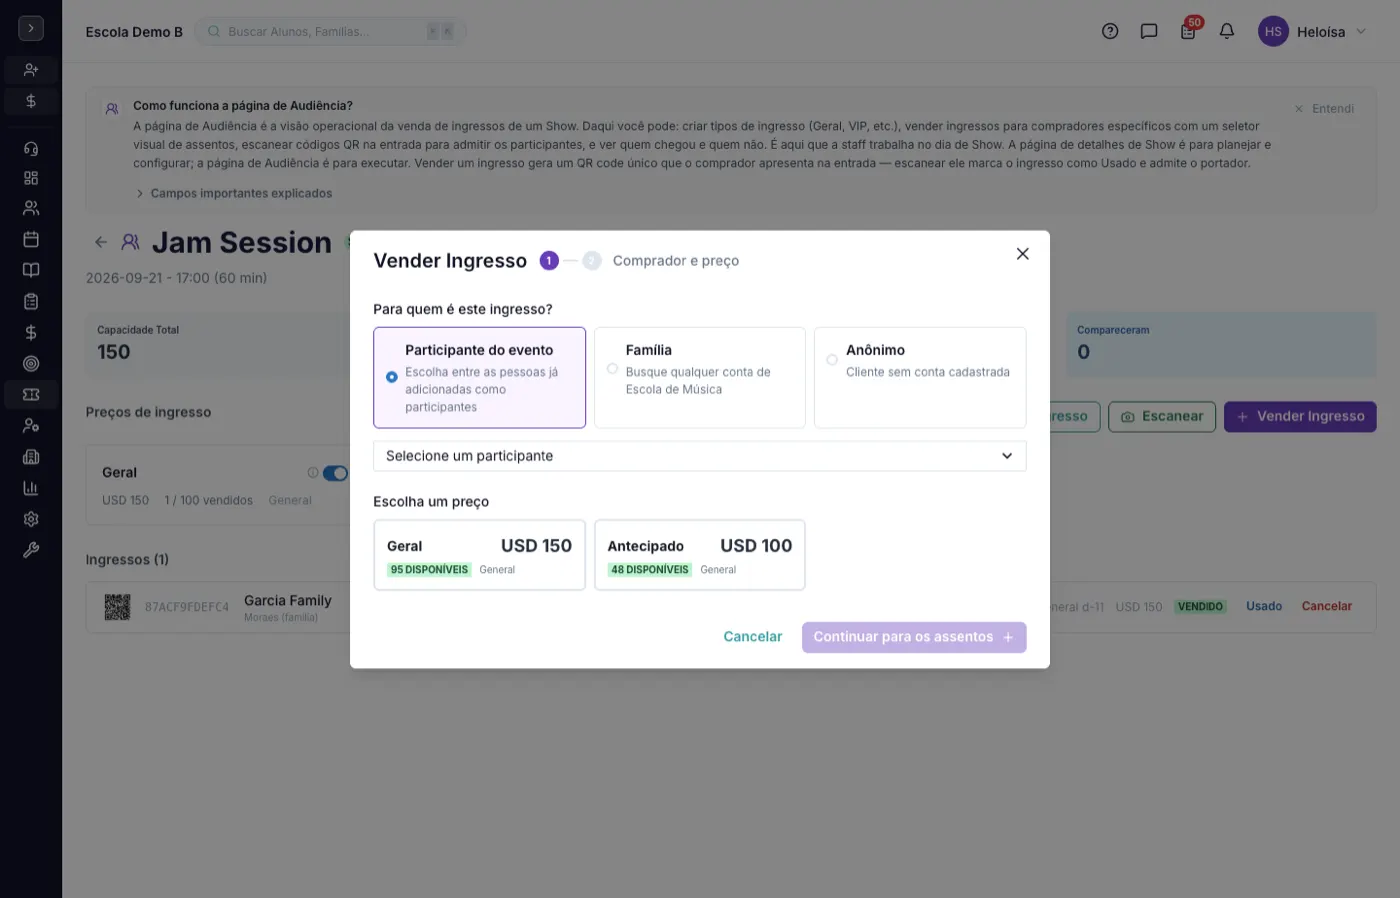Screen dimensions: 1400x898
Task: Open the open-book icon in the sidebar
Action: pos(31,270)
